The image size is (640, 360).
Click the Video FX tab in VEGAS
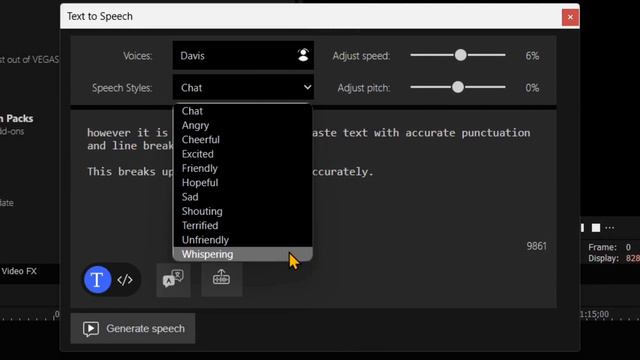(19, 271)
